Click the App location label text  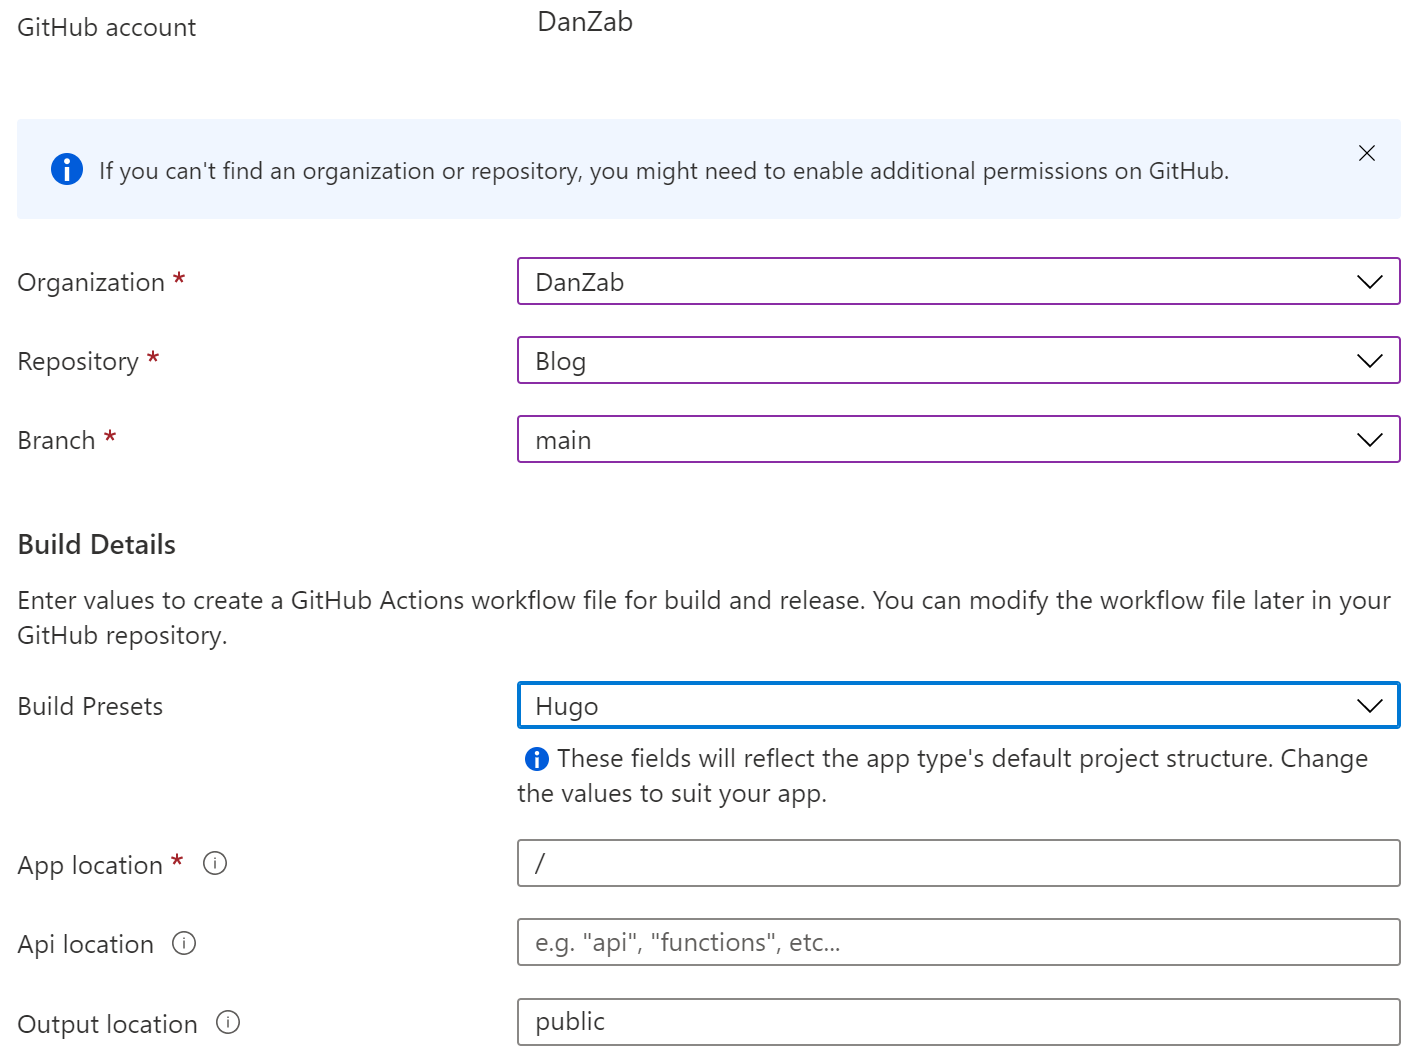pyautogui.click(x=90, y=866)
